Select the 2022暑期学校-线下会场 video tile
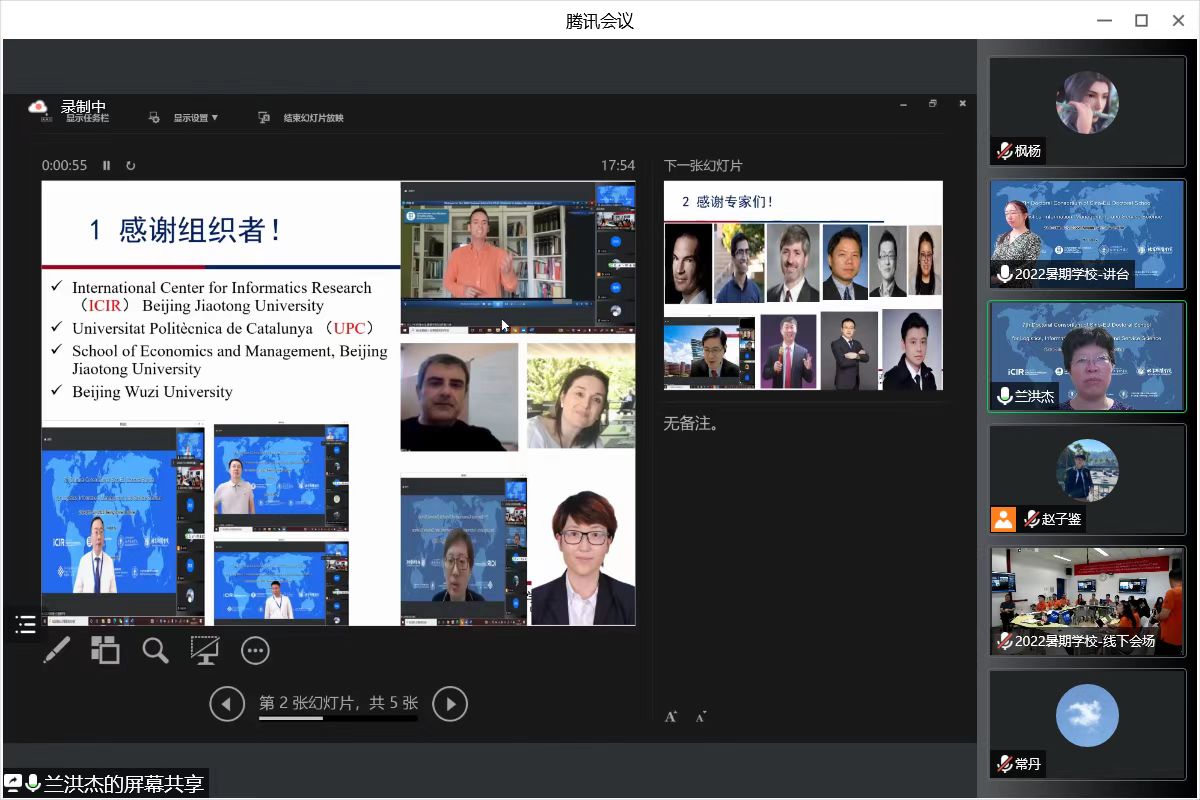Image resolution: width=1200 pixels, height=800 pixels. pos(1087,602)
